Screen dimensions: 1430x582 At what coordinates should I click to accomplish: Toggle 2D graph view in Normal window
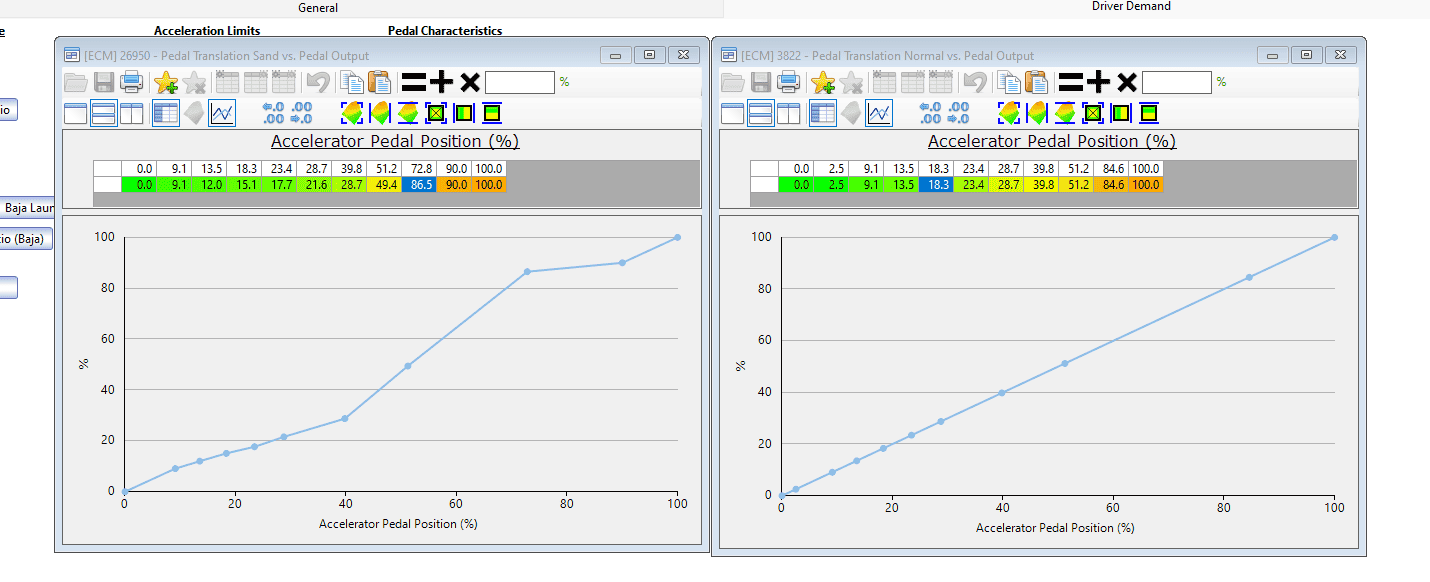(879, 113)
